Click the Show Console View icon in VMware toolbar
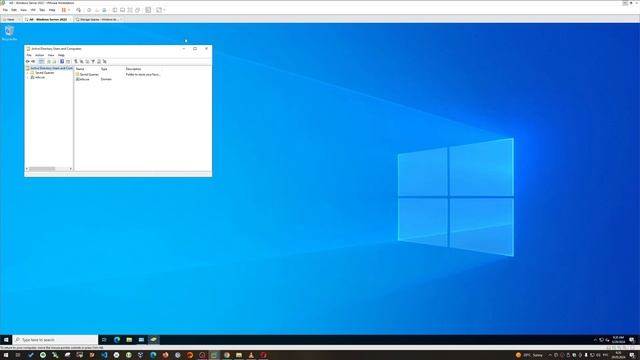 [x=148, y=10]
